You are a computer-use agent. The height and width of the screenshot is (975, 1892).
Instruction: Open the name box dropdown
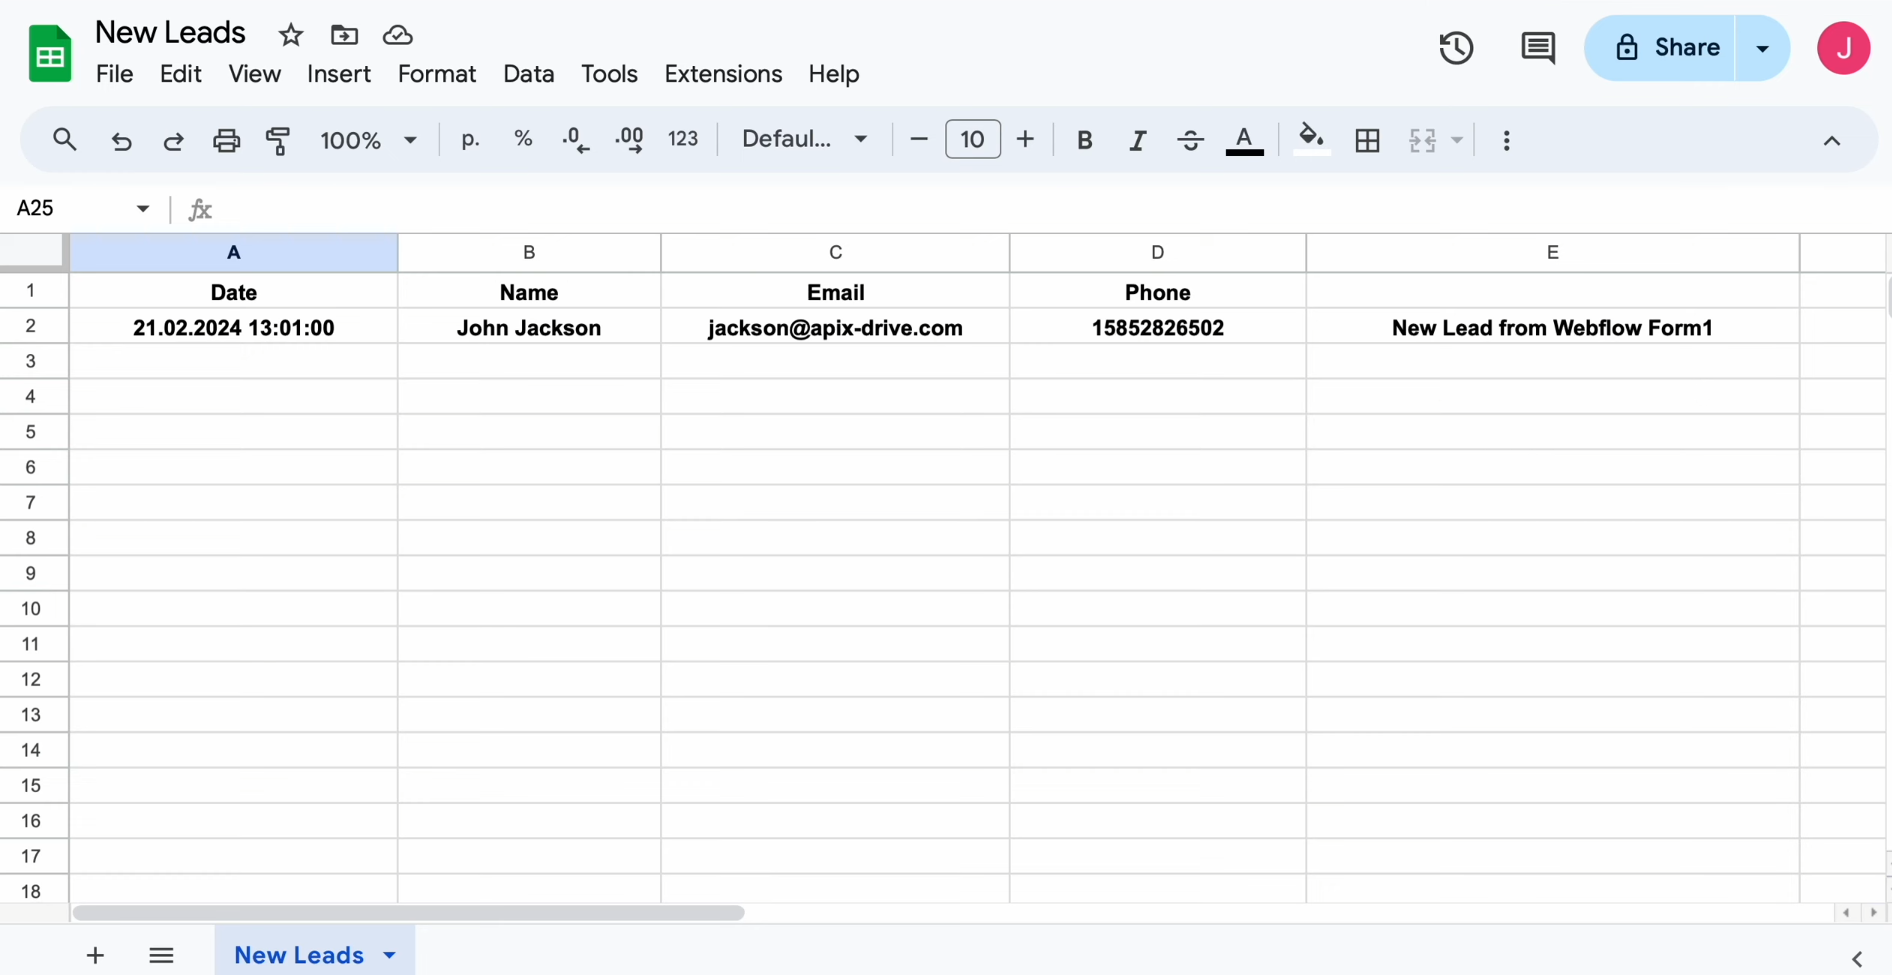pos(142,208)
